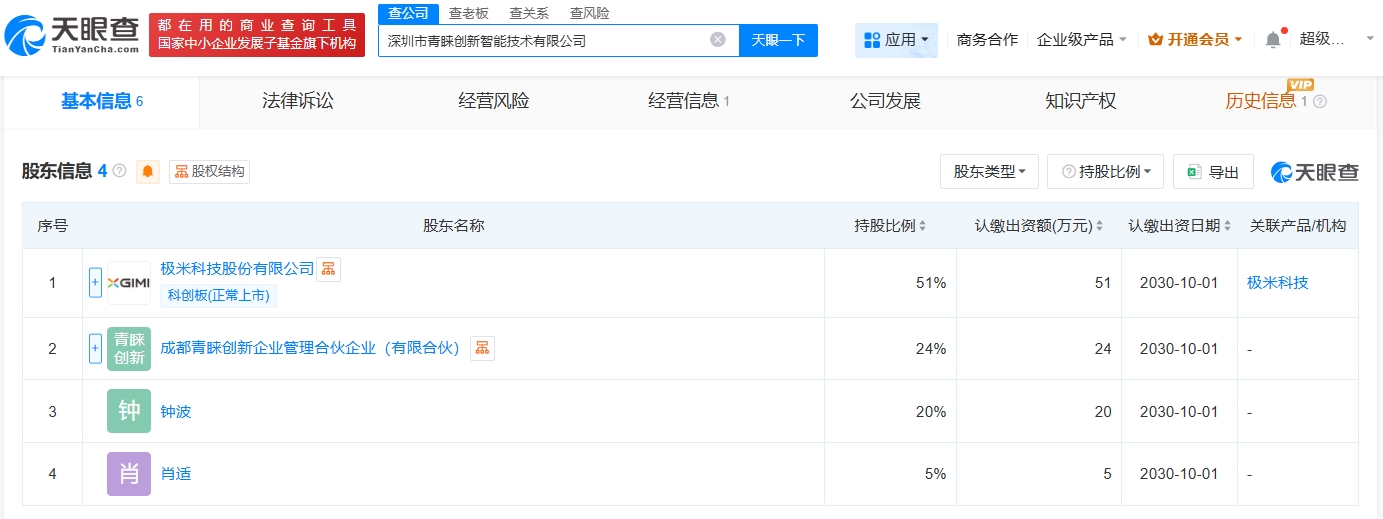The image size is (1383, 519).
Task: Open equity structure icon beside 极米科技股份有限公司
Action: [329, 269]
